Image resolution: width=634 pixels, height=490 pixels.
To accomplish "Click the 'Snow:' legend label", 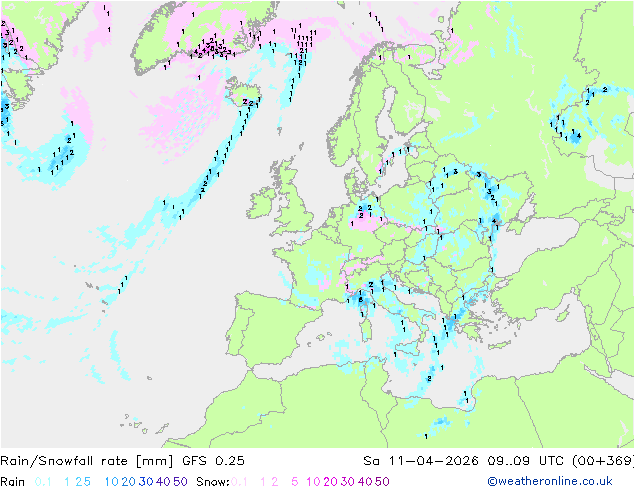I will tap(213, 482).
